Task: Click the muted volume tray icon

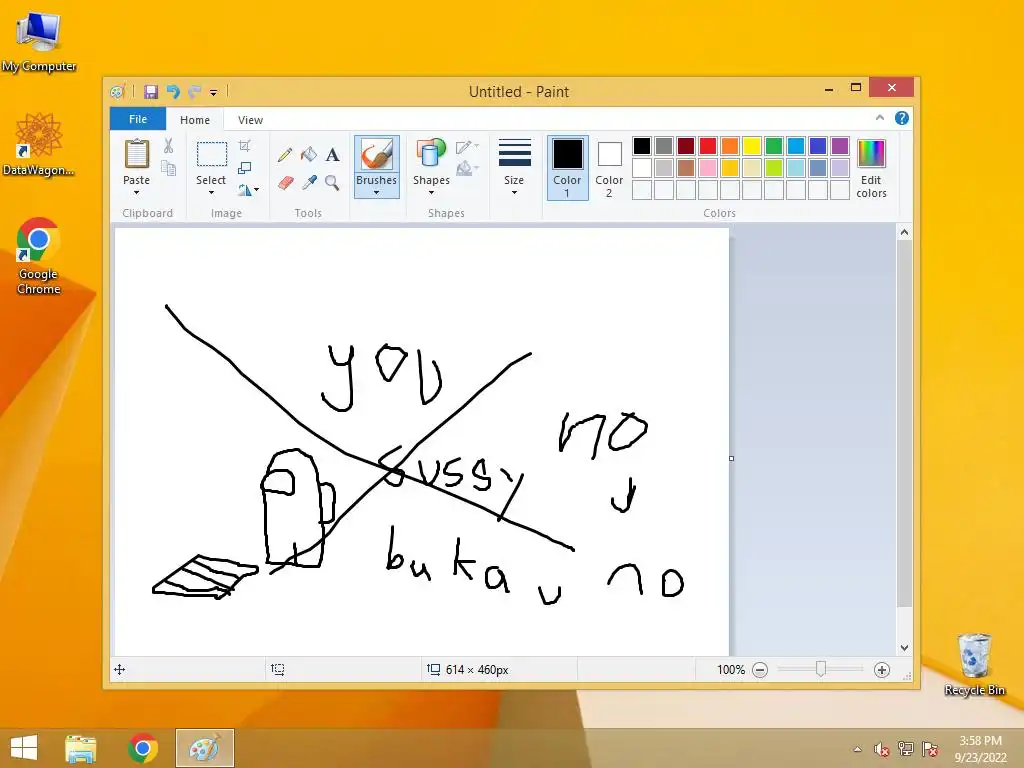Action: [881, 749]
